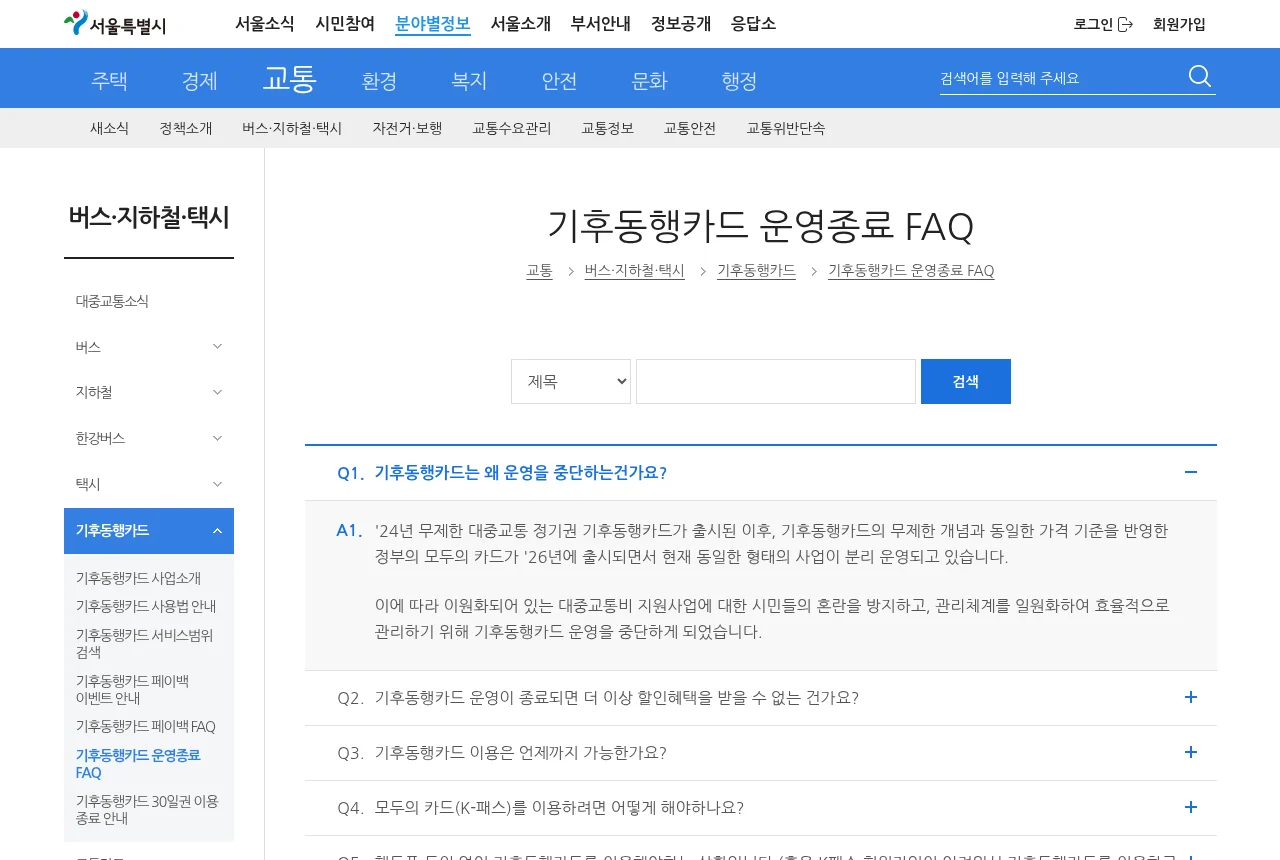Image resolution: width=1280 pixels, height=860 pixels.
Task: Click the search magnifier icon in header
Action: click(x=1200, y=76)
